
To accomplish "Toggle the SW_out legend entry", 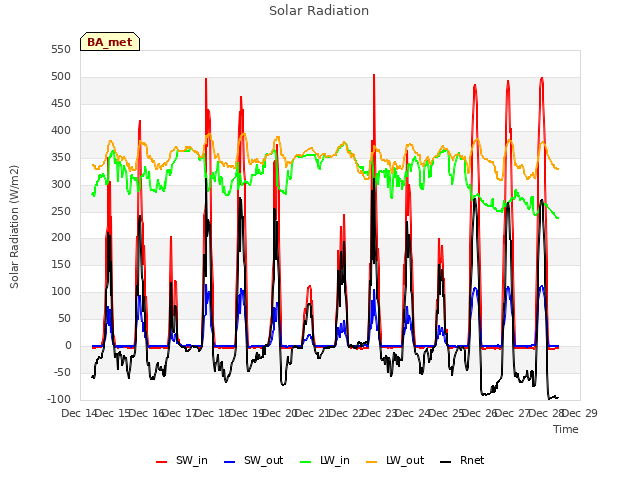I will click(x=253, y=460).
